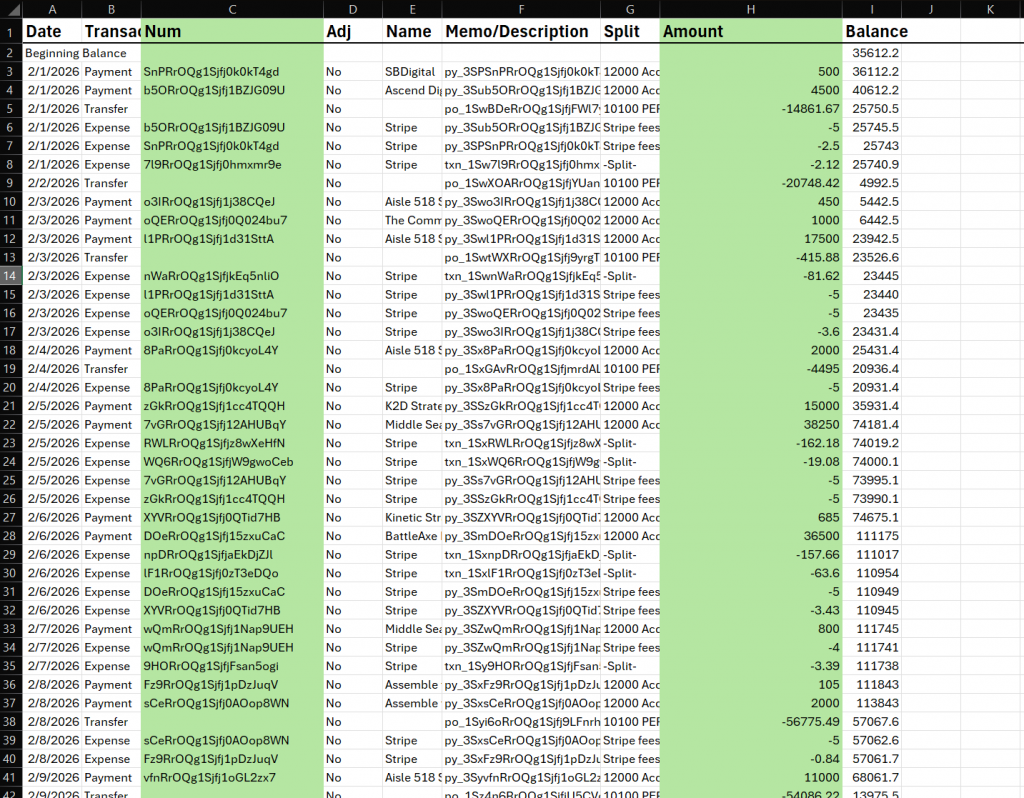This screenshot has width=1024, height=798.
Task: Select the amount cell showing -14861.67
Action: 750,109
